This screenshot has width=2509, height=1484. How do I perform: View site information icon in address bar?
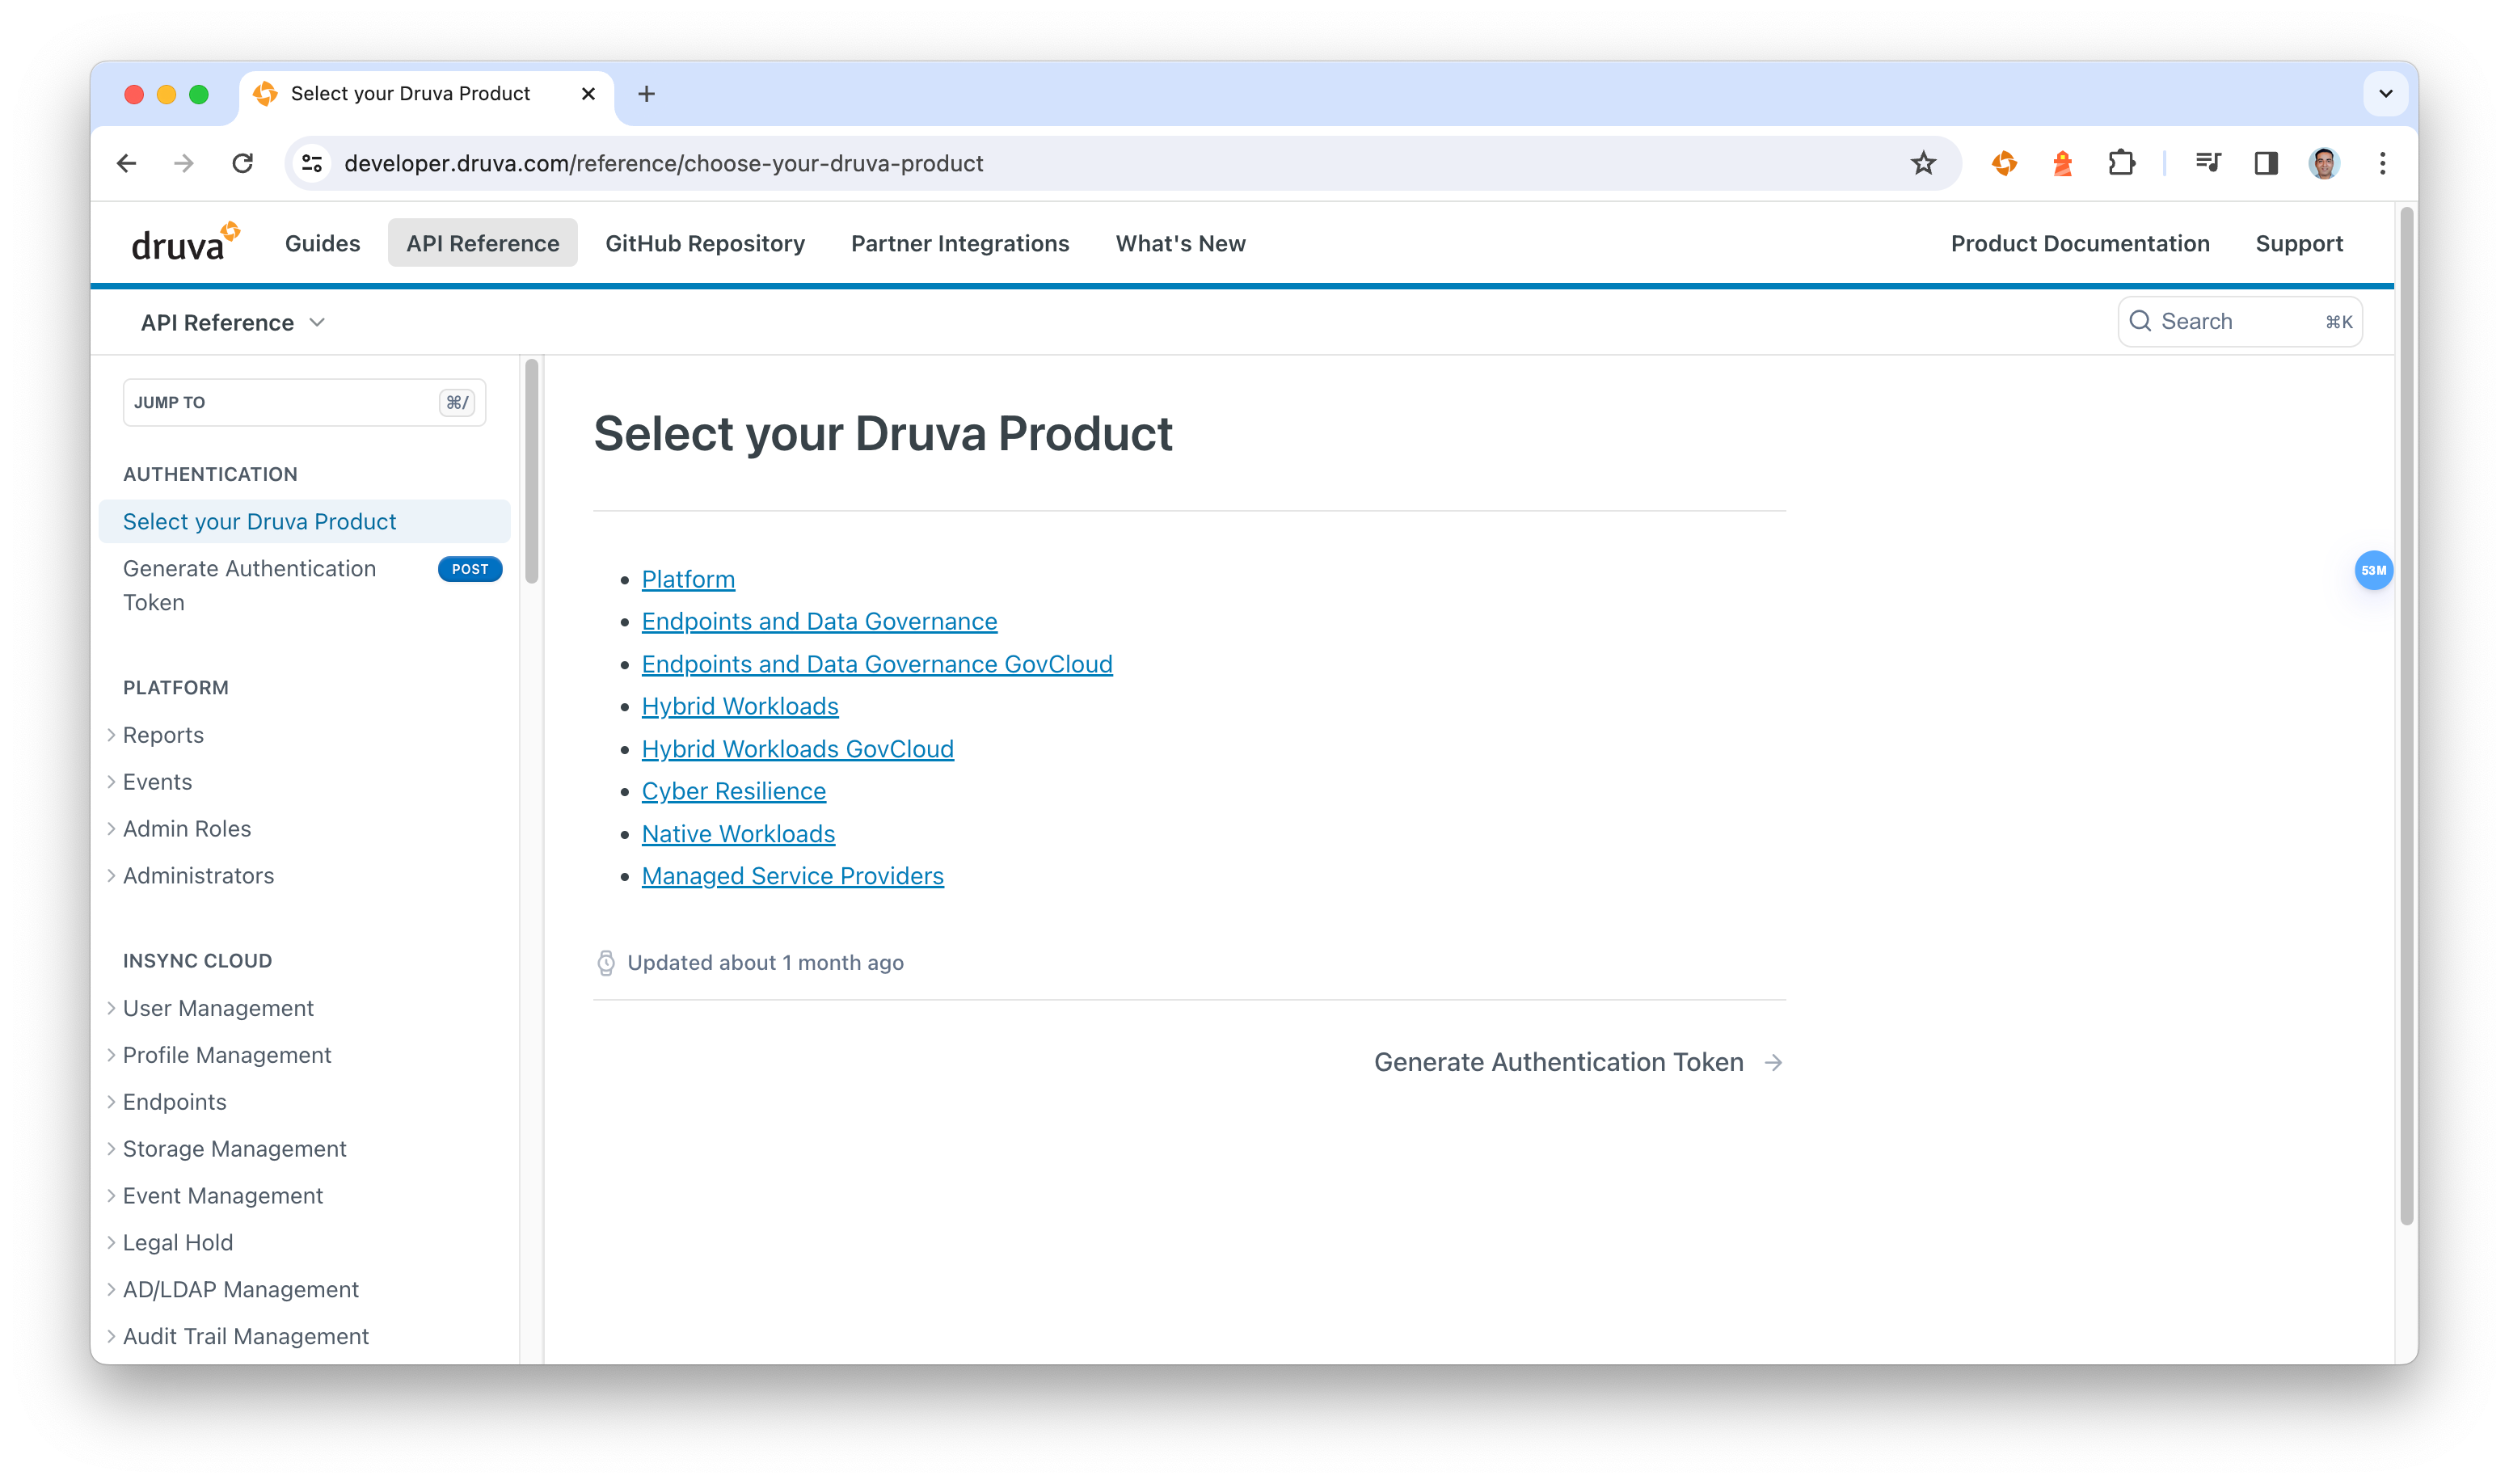[x=312, y=163]
